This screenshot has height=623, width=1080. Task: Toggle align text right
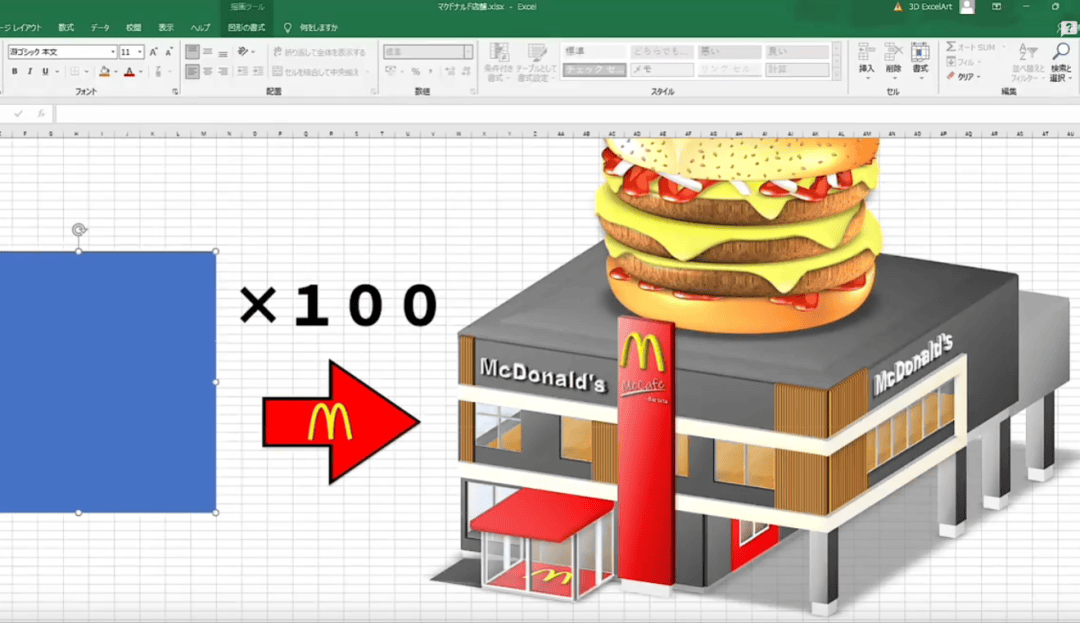coord(222,72)
